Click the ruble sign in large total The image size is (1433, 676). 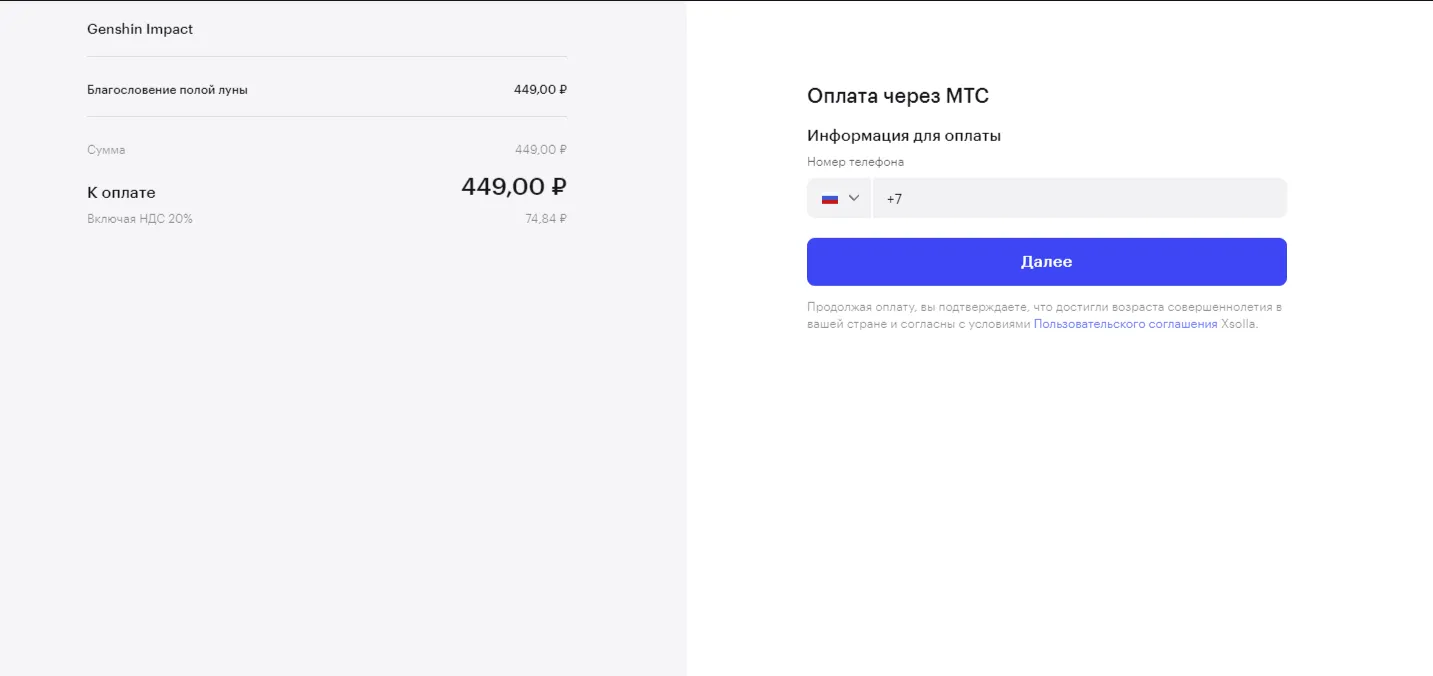pos(559,187)
